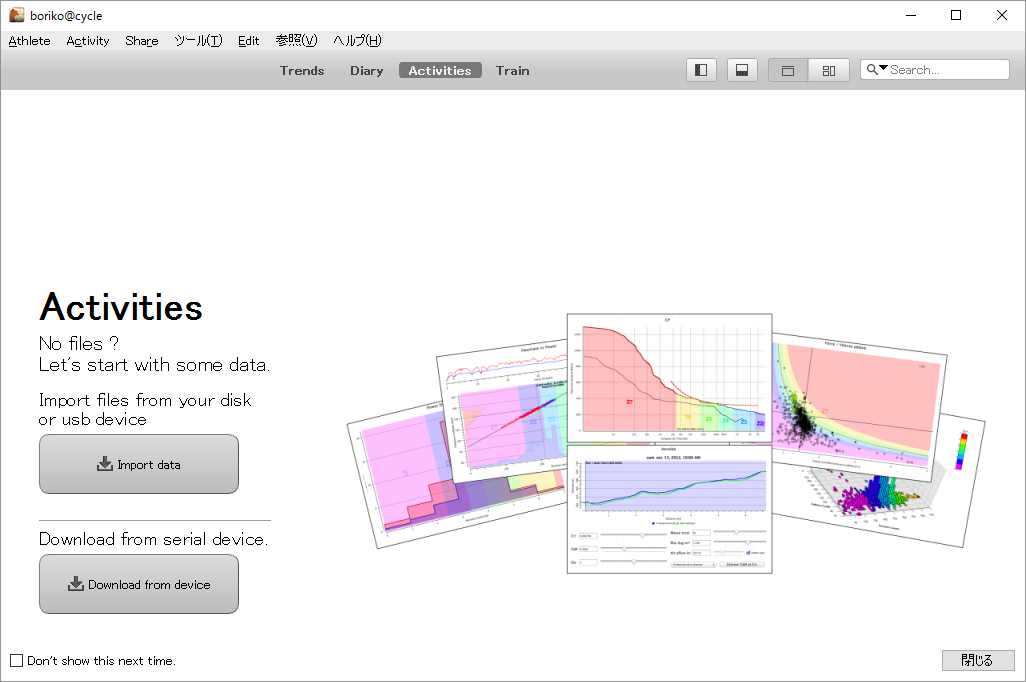Open the Edit menu

(x=248, y=41)
